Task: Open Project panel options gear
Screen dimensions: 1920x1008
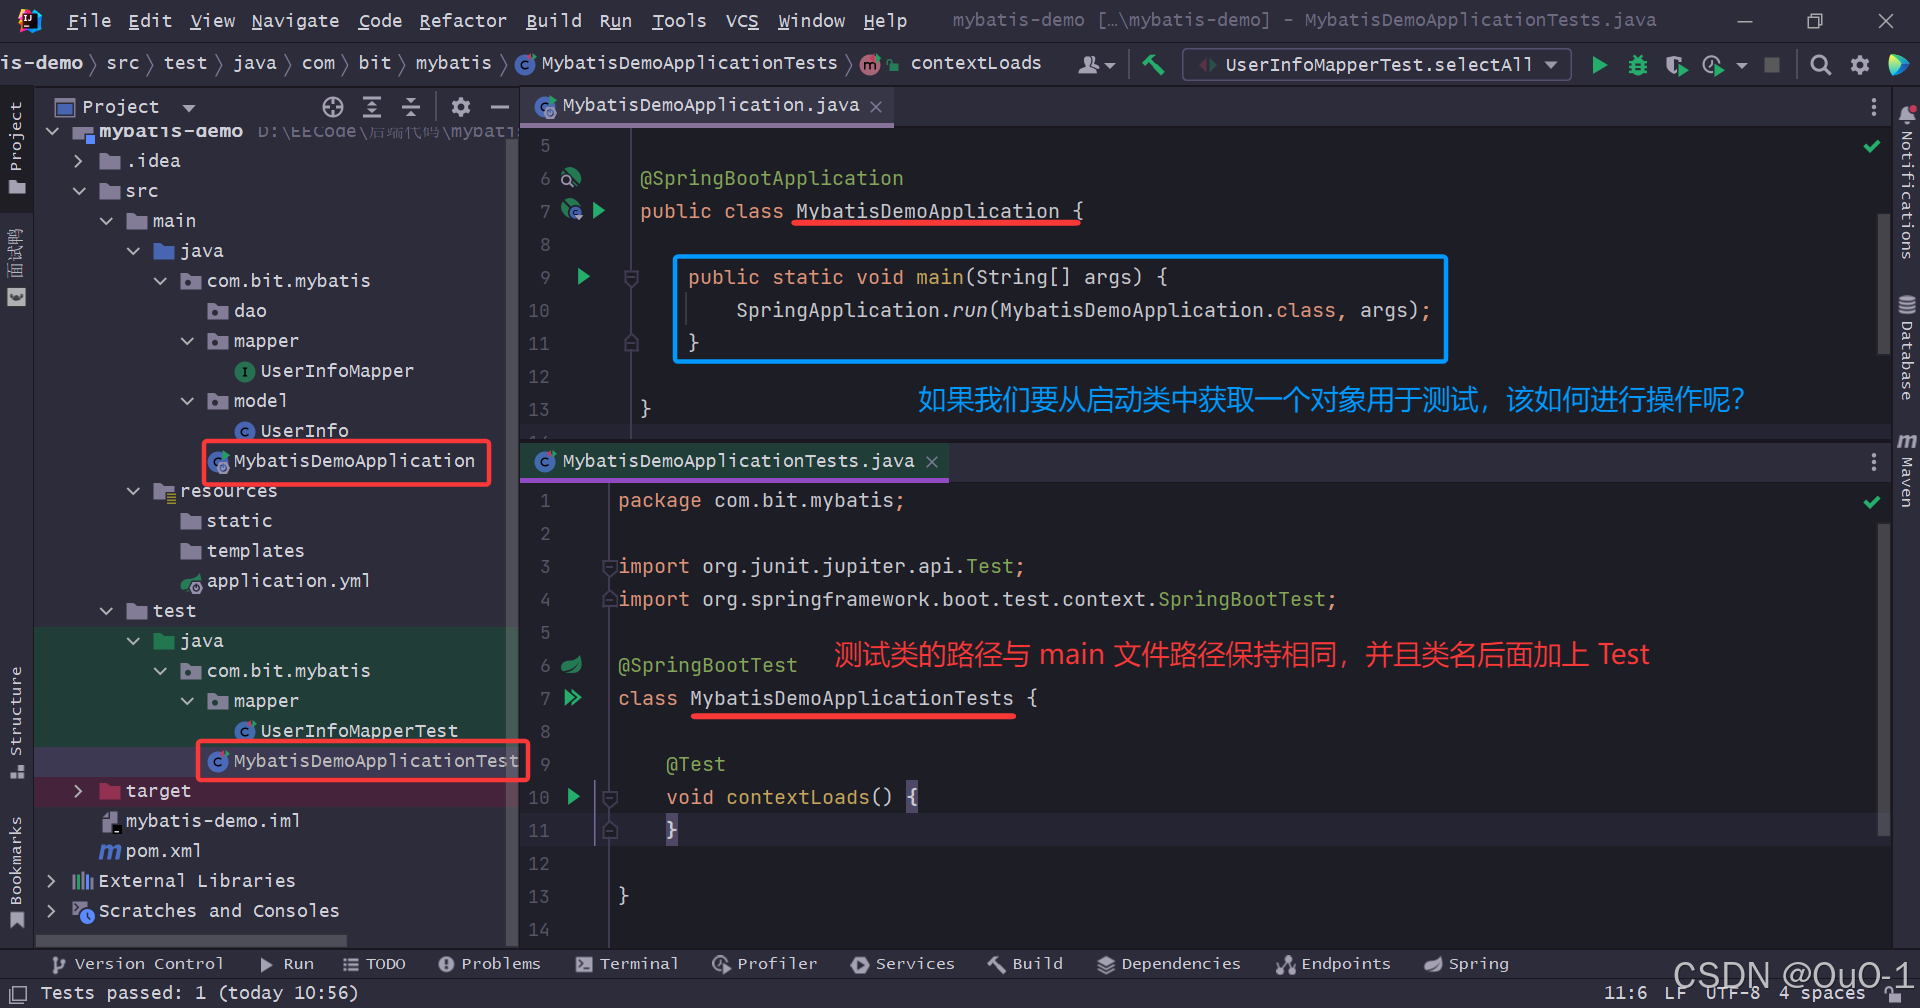Action: tap(461, 107)
